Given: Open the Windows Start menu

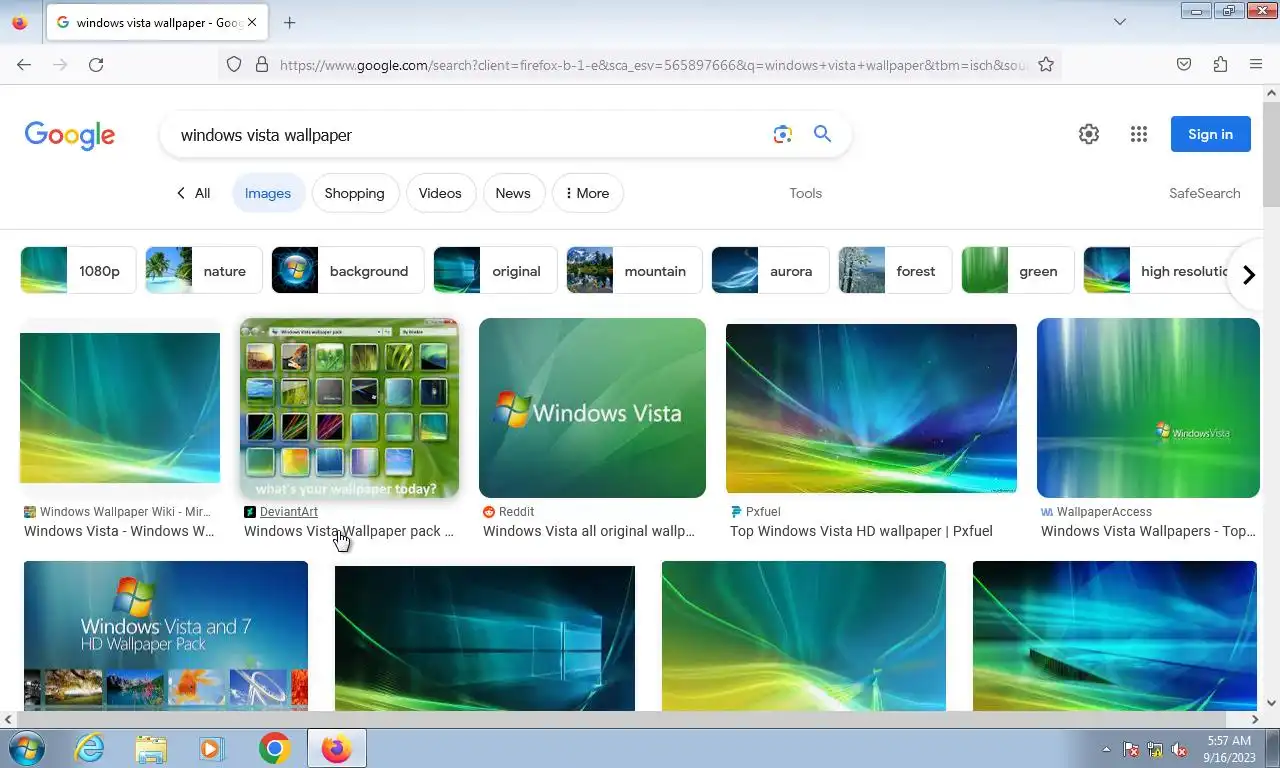Looking at the screenshot, I should click(25, 748).
